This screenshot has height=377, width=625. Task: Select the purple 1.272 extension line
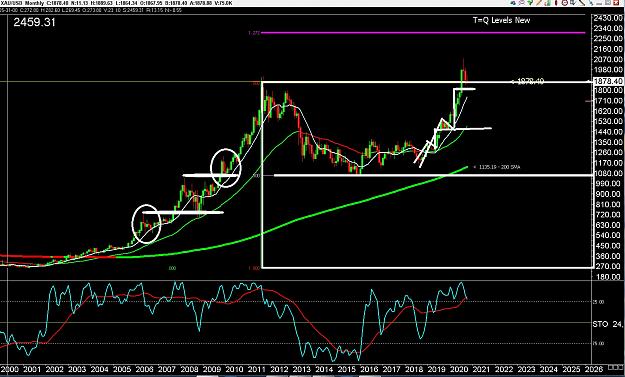pos(423,33)
